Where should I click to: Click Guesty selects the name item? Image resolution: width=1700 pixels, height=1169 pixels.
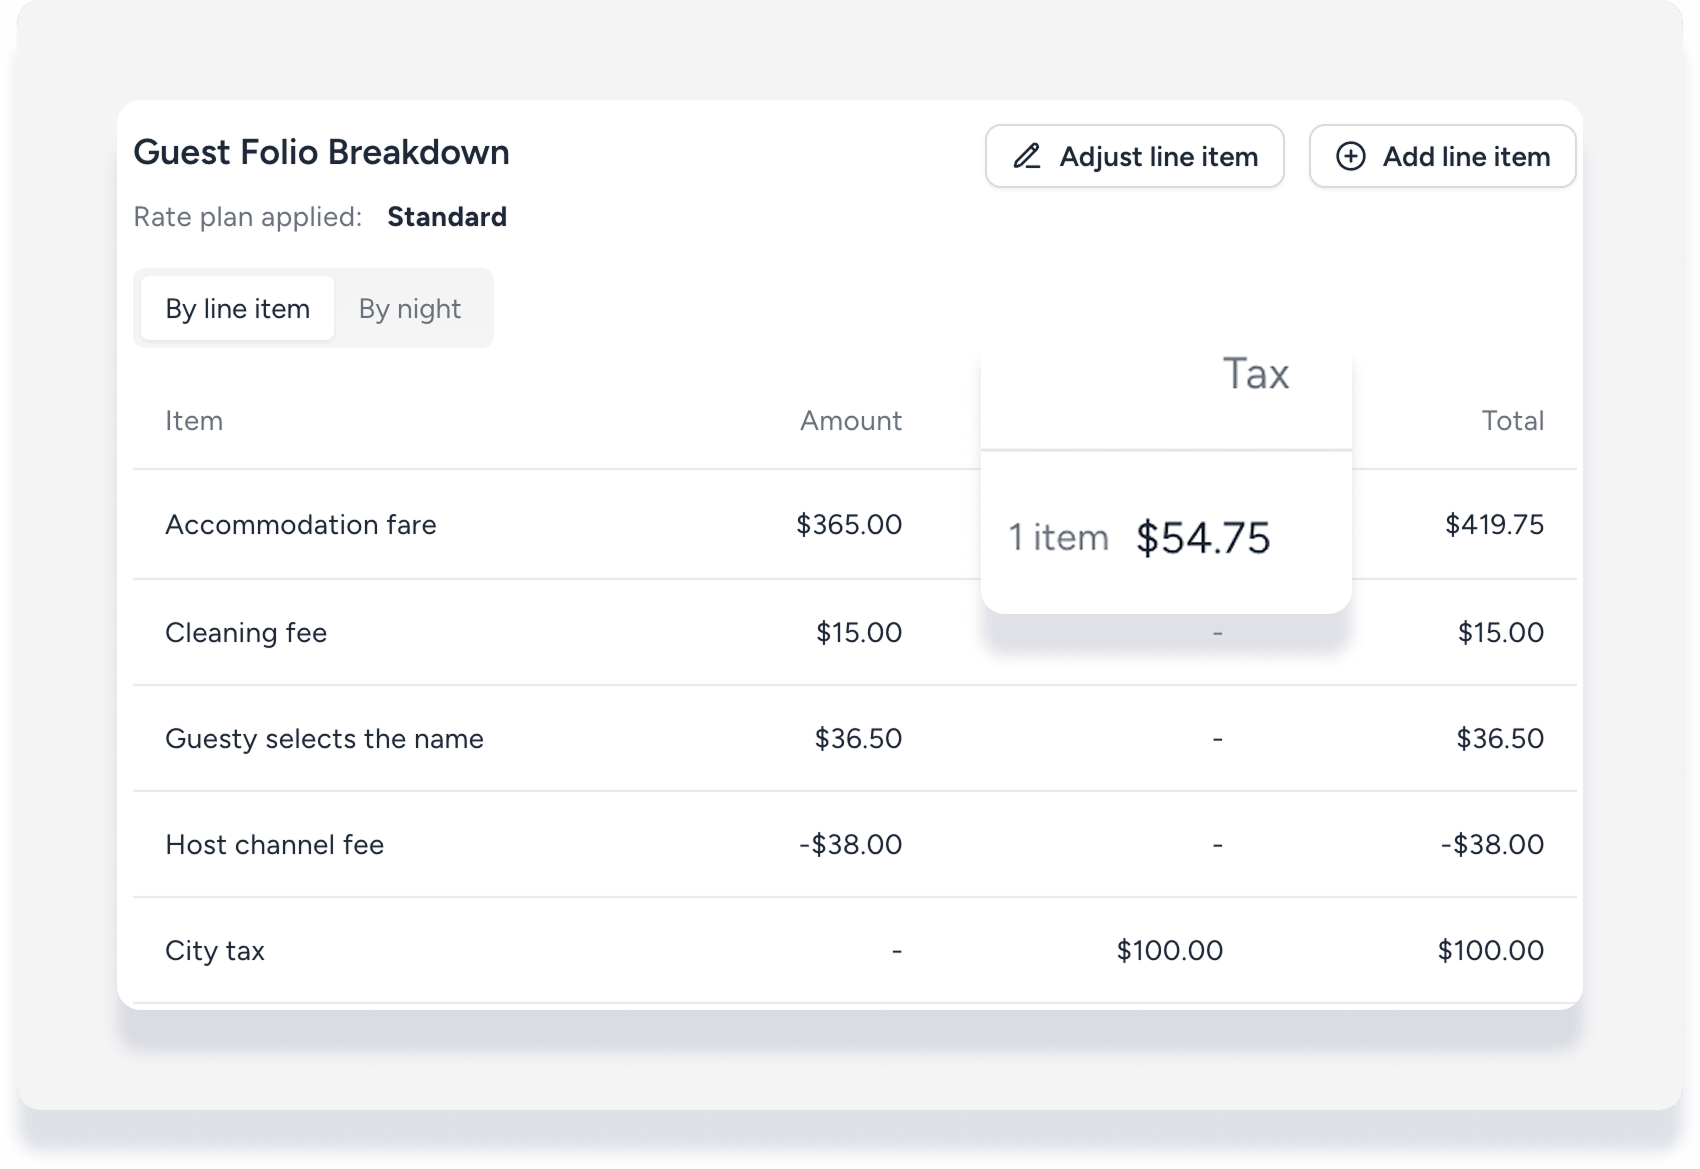click(324, 739)
